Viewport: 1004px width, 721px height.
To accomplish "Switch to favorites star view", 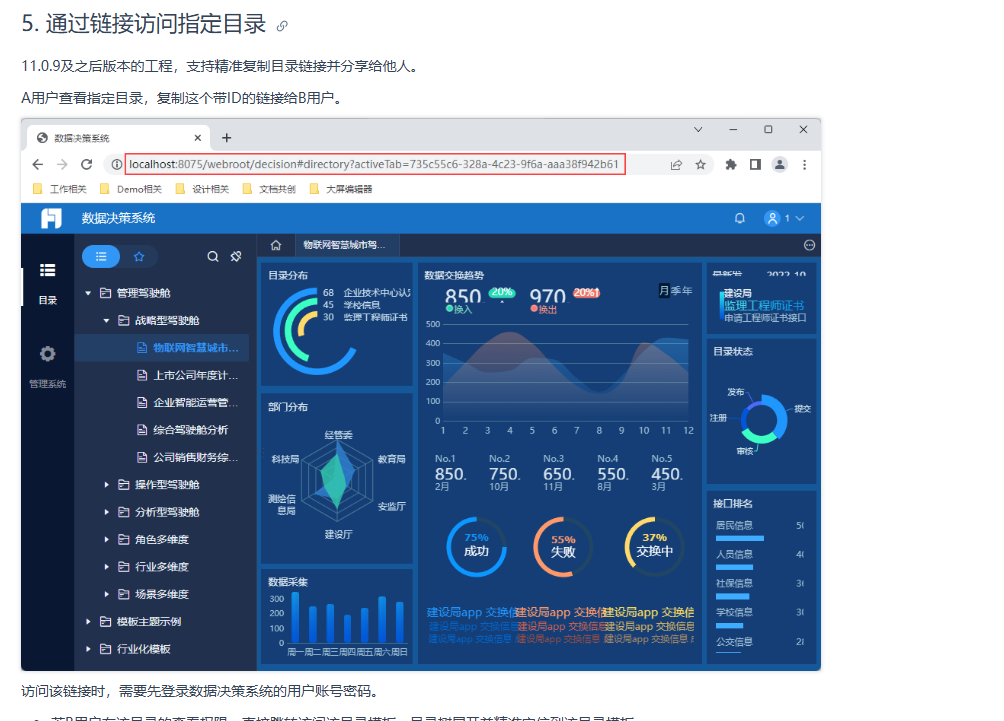I will click(x=139, y=257).
